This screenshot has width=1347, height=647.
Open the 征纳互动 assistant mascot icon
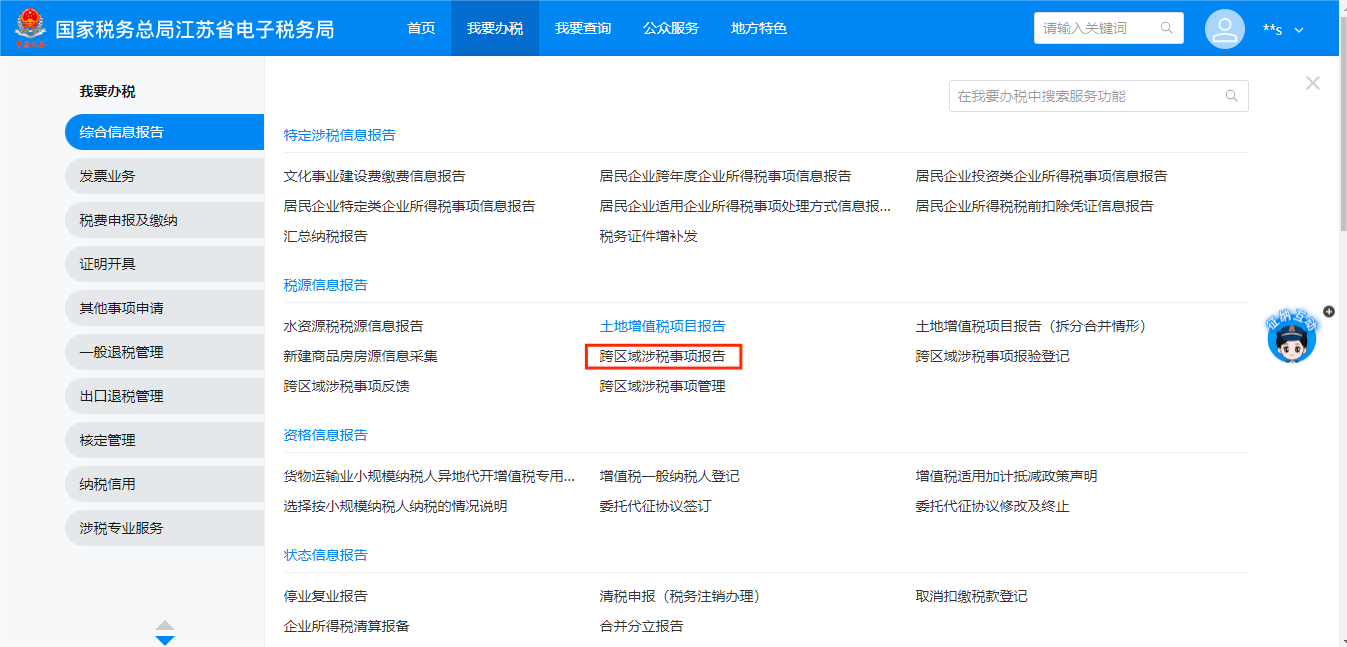point(1291,339)
